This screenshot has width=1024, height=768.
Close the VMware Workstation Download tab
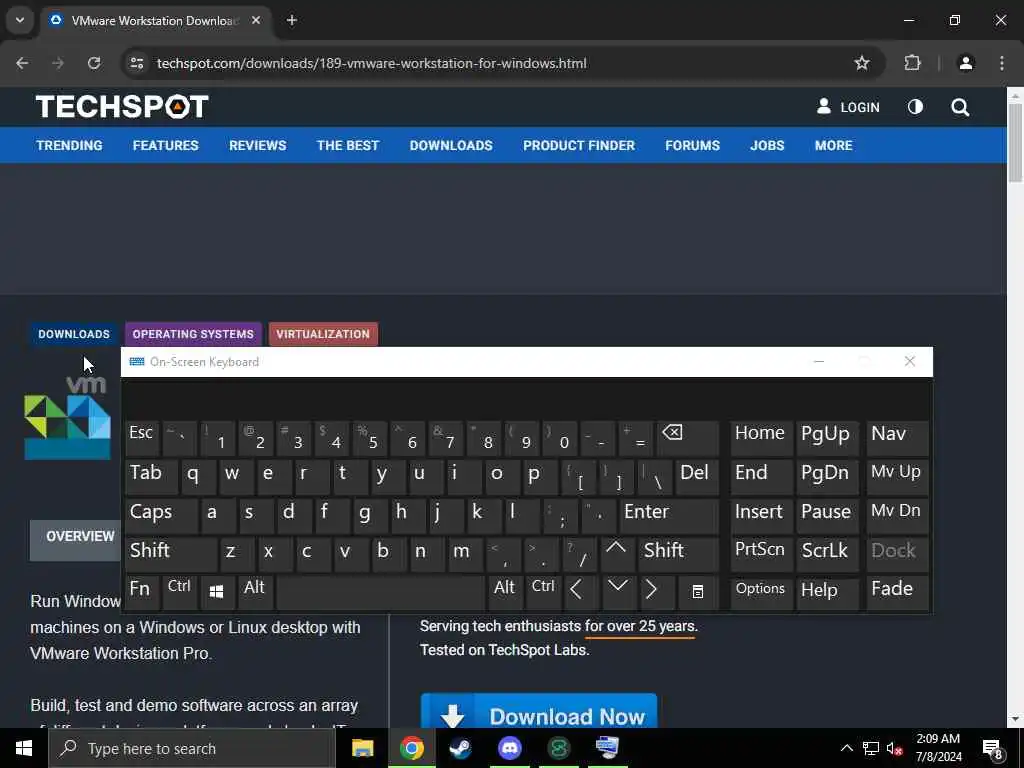pos(256,20)
